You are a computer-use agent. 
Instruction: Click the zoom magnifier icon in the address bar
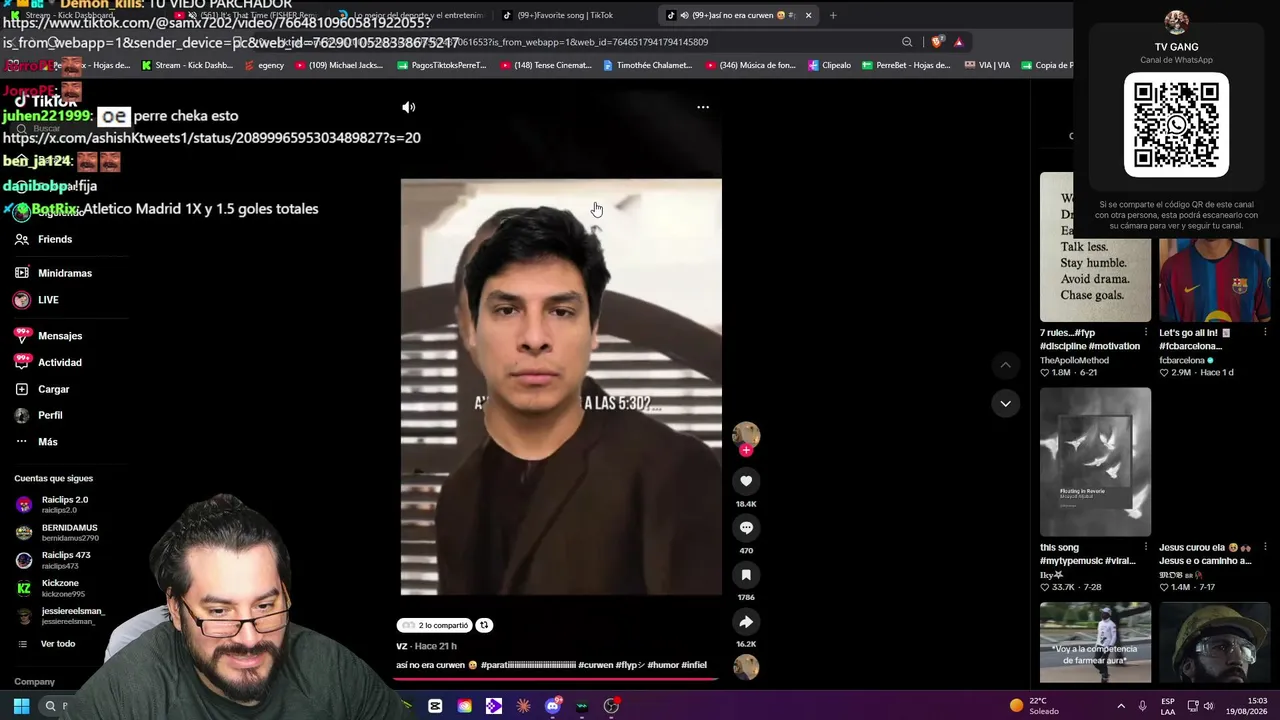coord(907,42)
